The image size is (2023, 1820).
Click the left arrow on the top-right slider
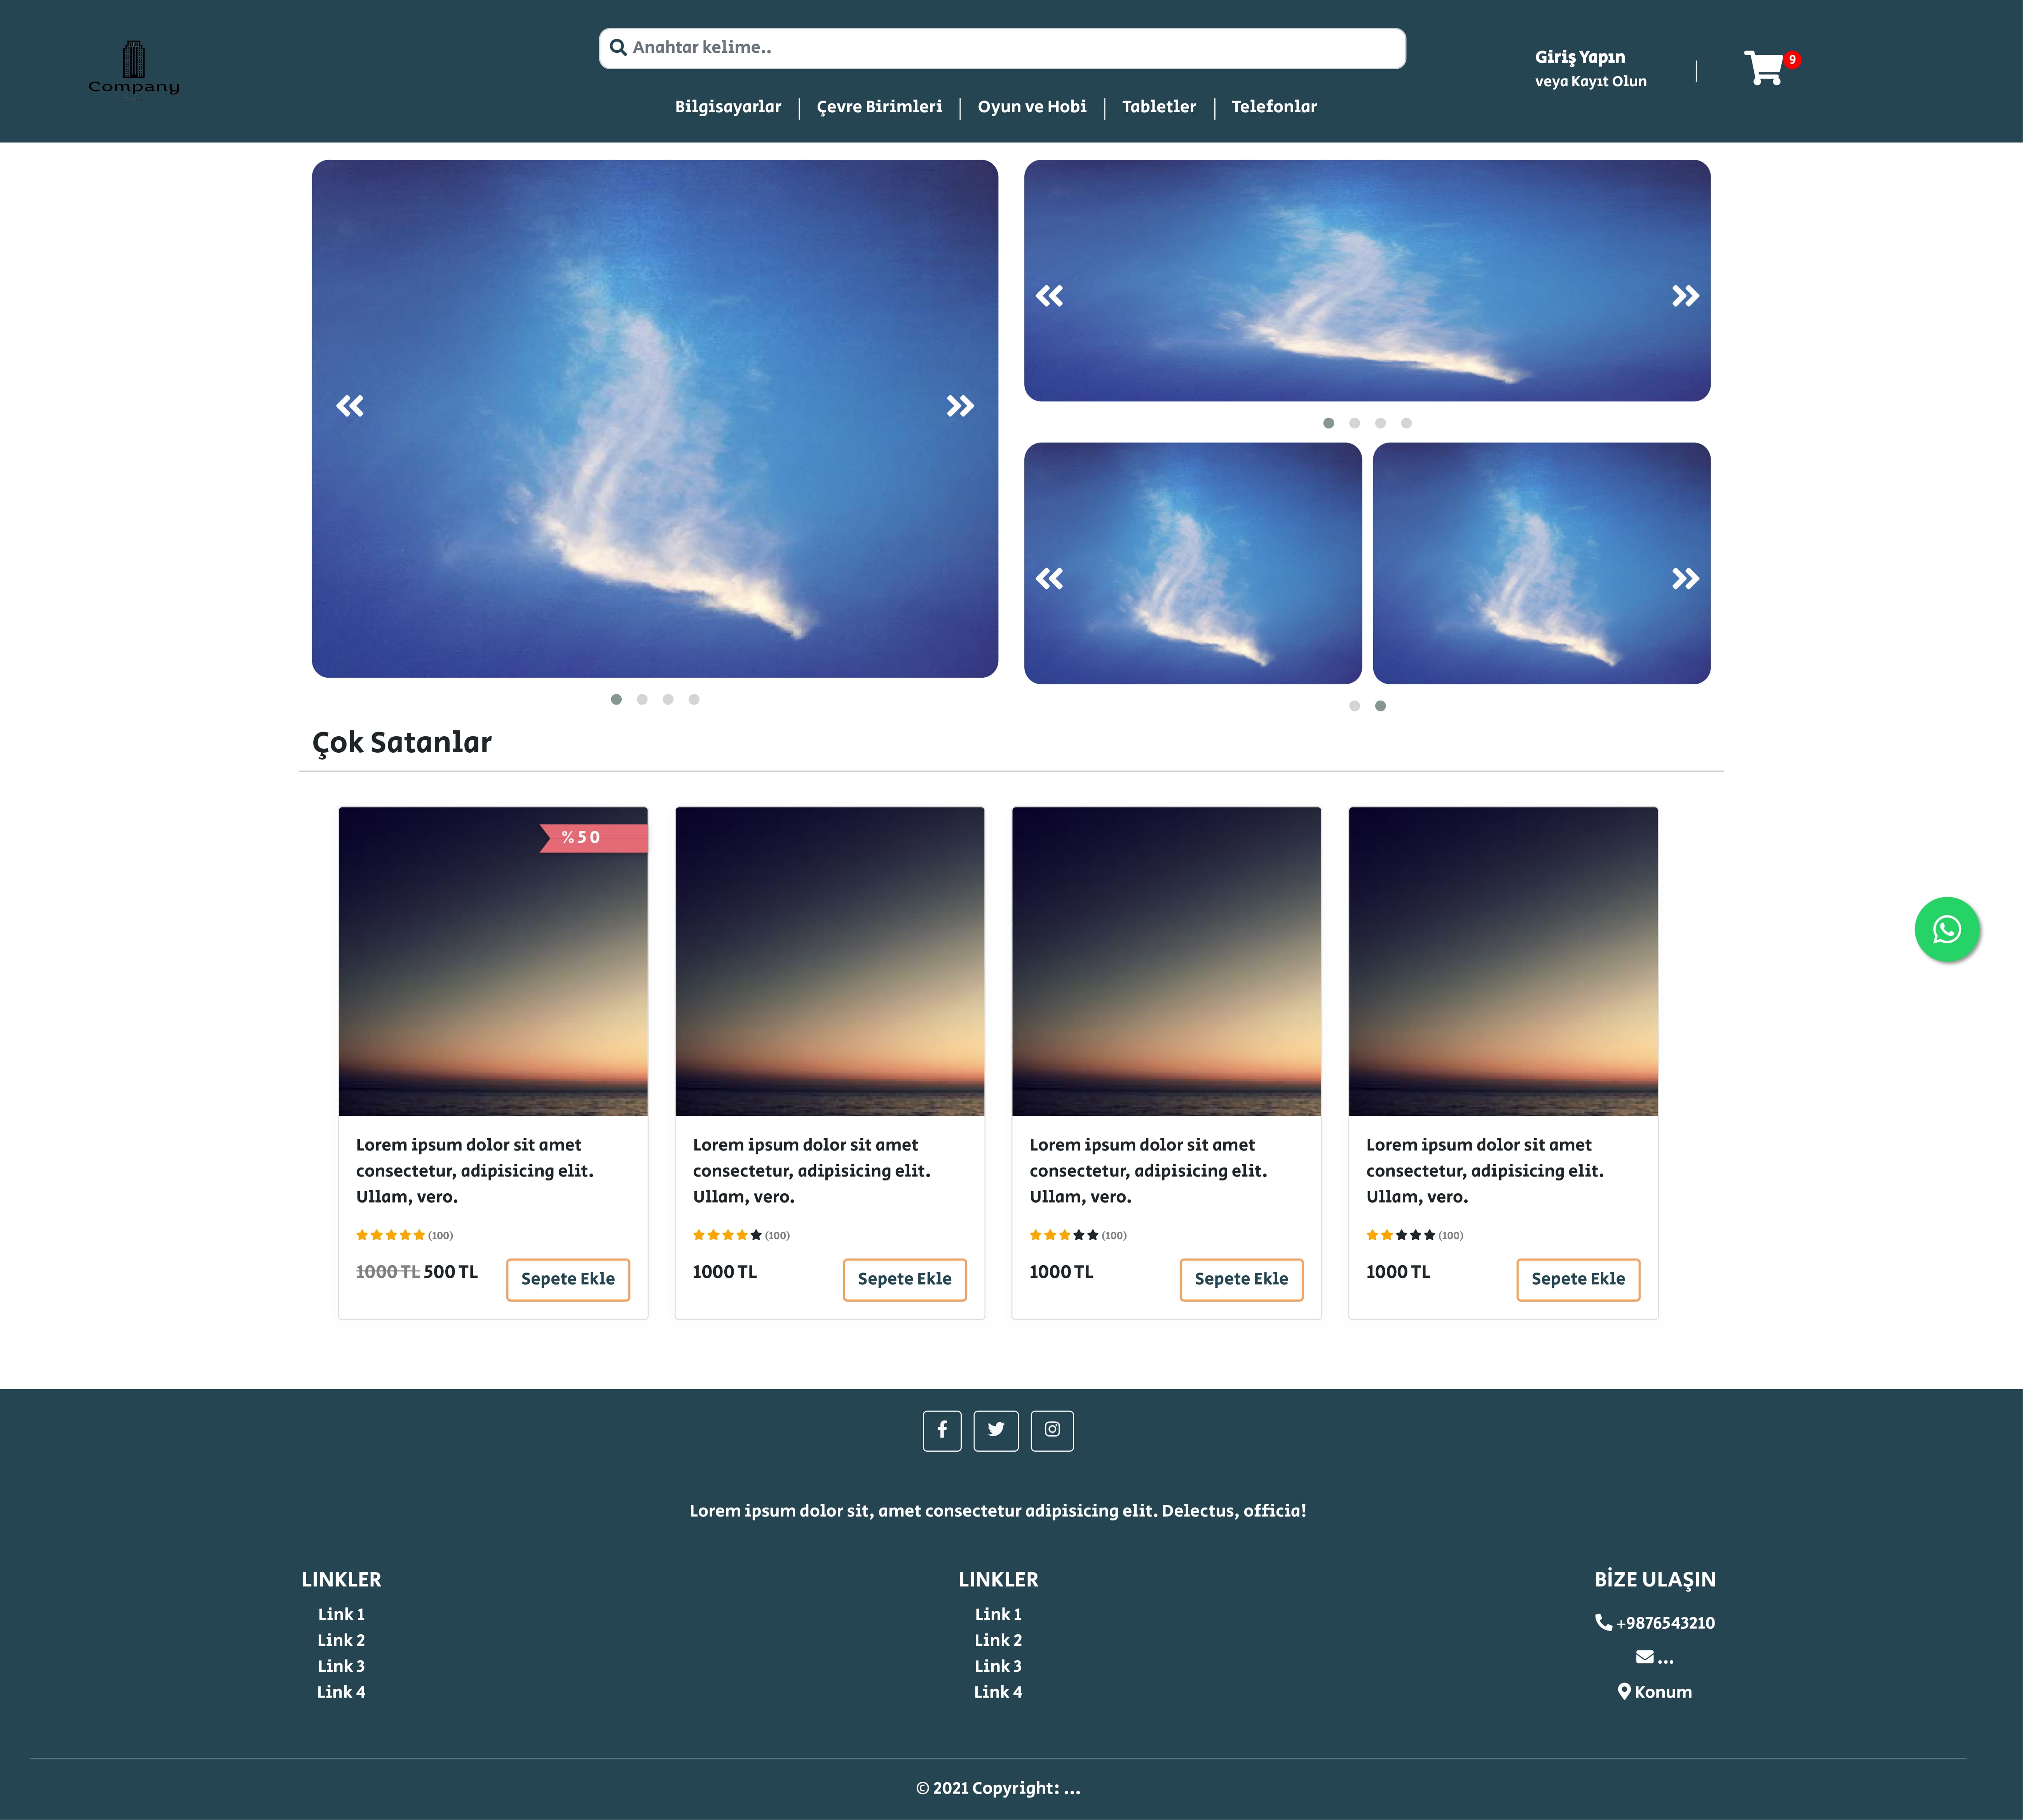click(1049, 295)
